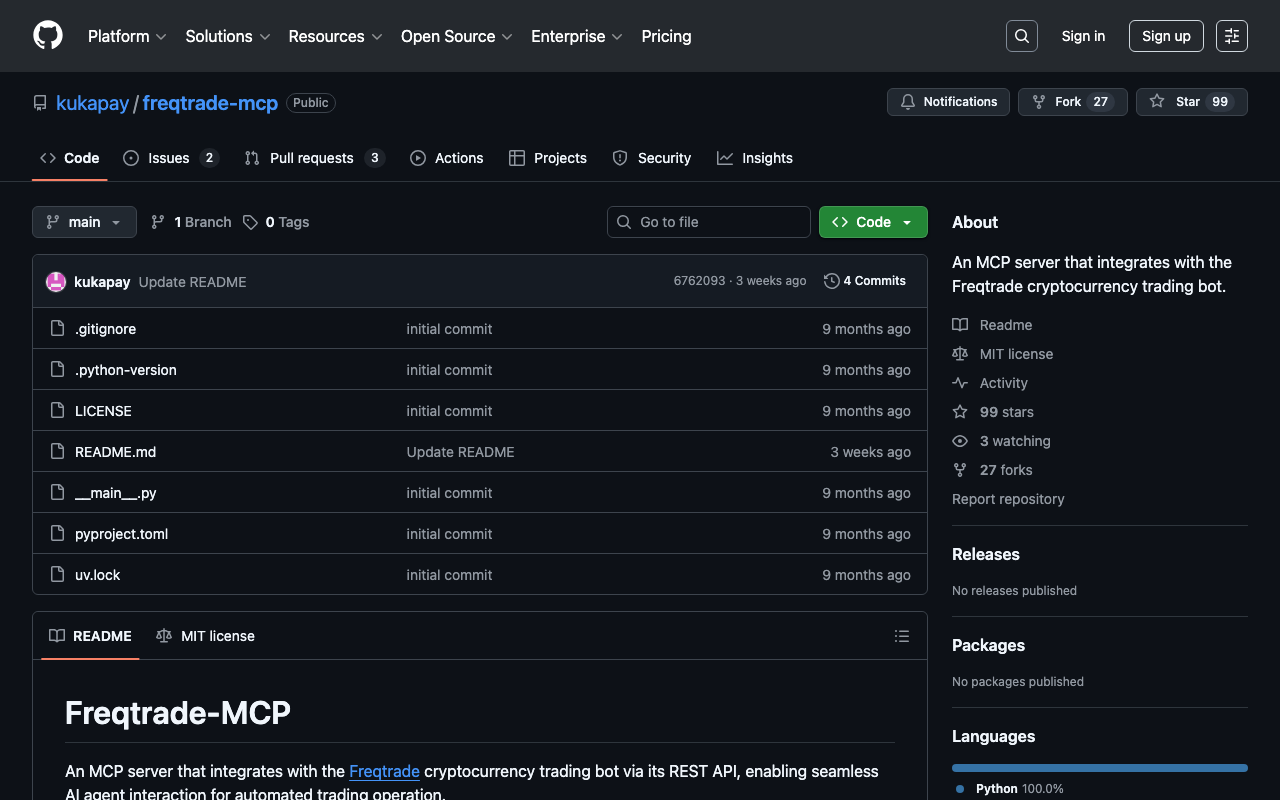Open the 1 Branch link
This screenshot has height=800, width=1280.
pos(191,222)
